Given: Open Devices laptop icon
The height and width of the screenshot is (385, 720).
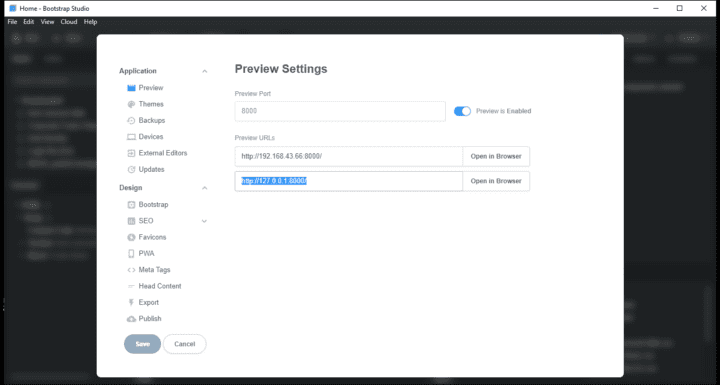Looking at the screenshot, I should pos(131,137).
